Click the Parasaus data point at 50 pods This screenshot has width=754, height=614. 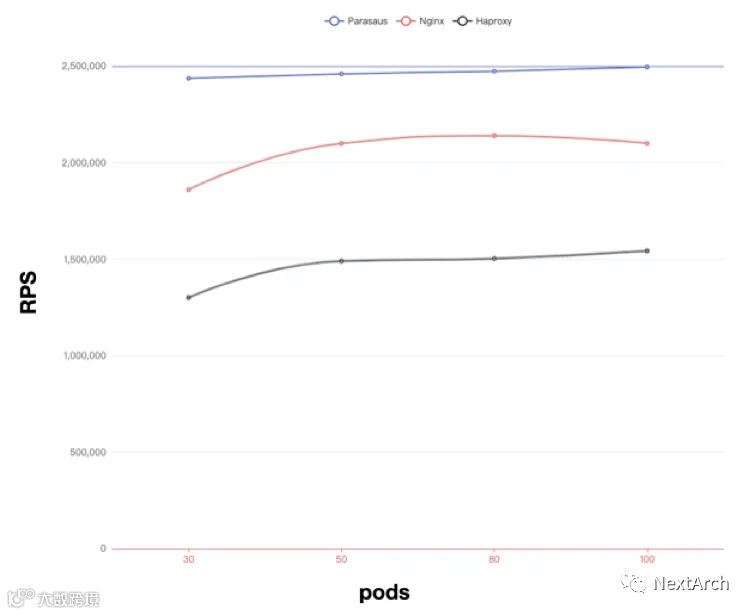click(341, 74)
